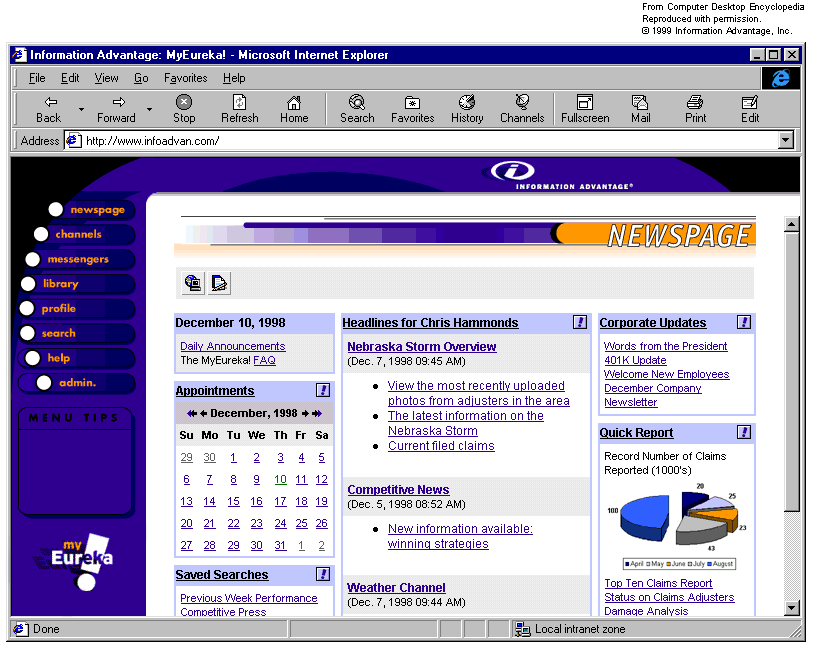Image resolution: width=814 pixels, height=651 pixels.
Task: Click the Saved Searches exclamation icon
Action: pos(323,574)
